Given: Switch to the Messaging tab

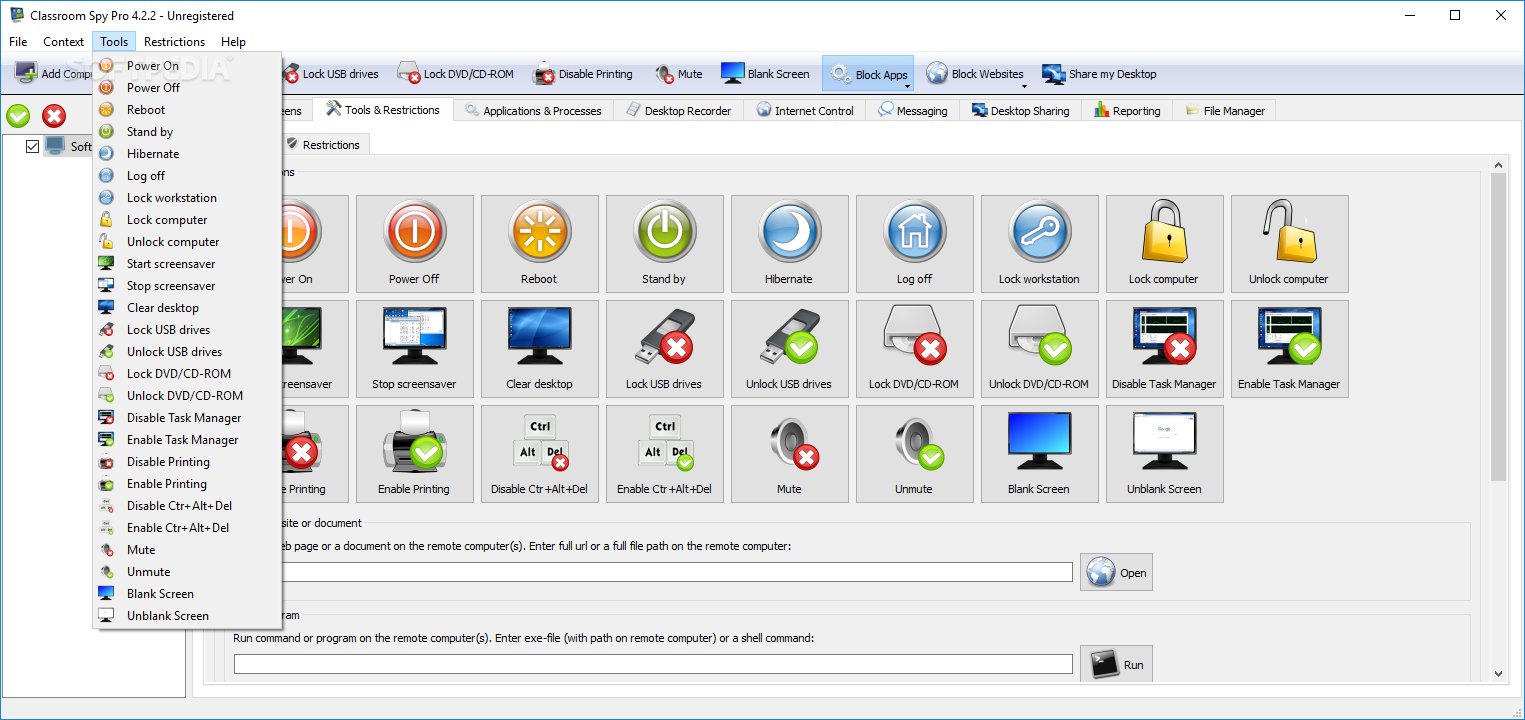Looking at the screenshot, I should coord(913,111).
